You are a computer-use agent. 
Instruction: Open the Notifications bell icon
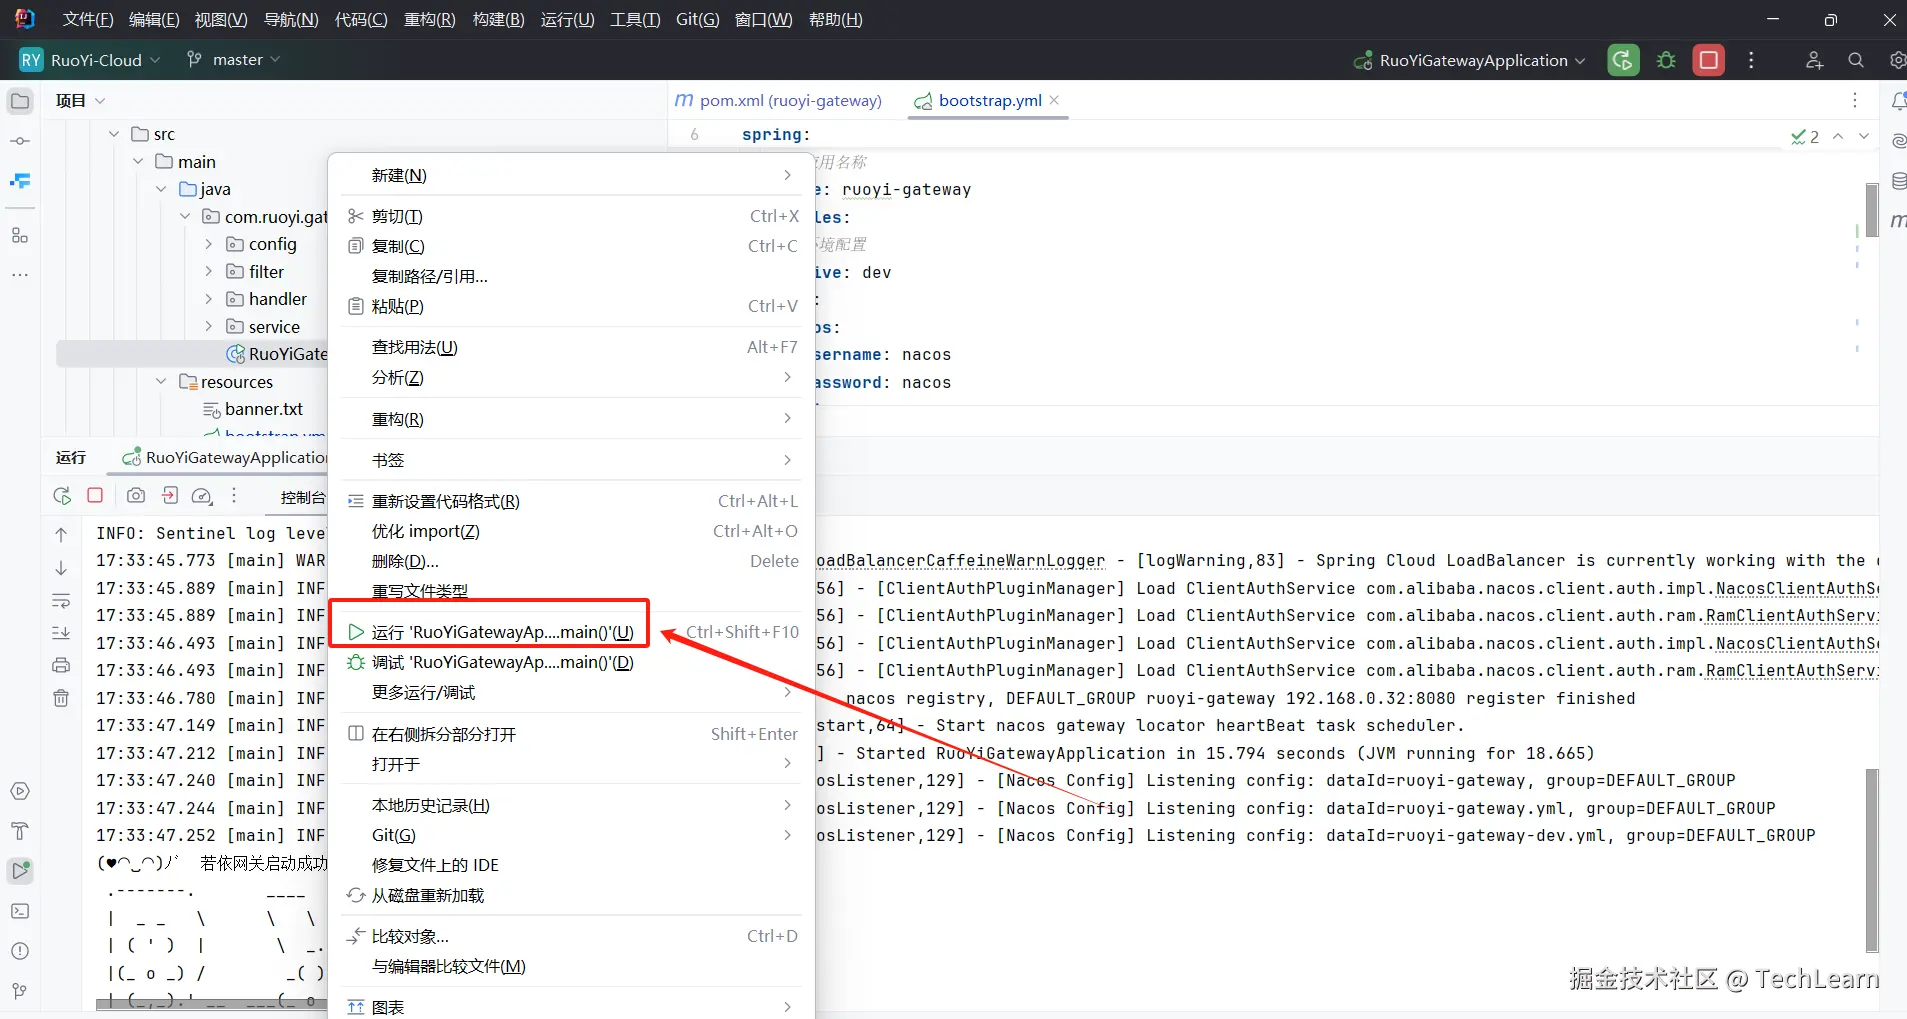(x=1898, y=101)
